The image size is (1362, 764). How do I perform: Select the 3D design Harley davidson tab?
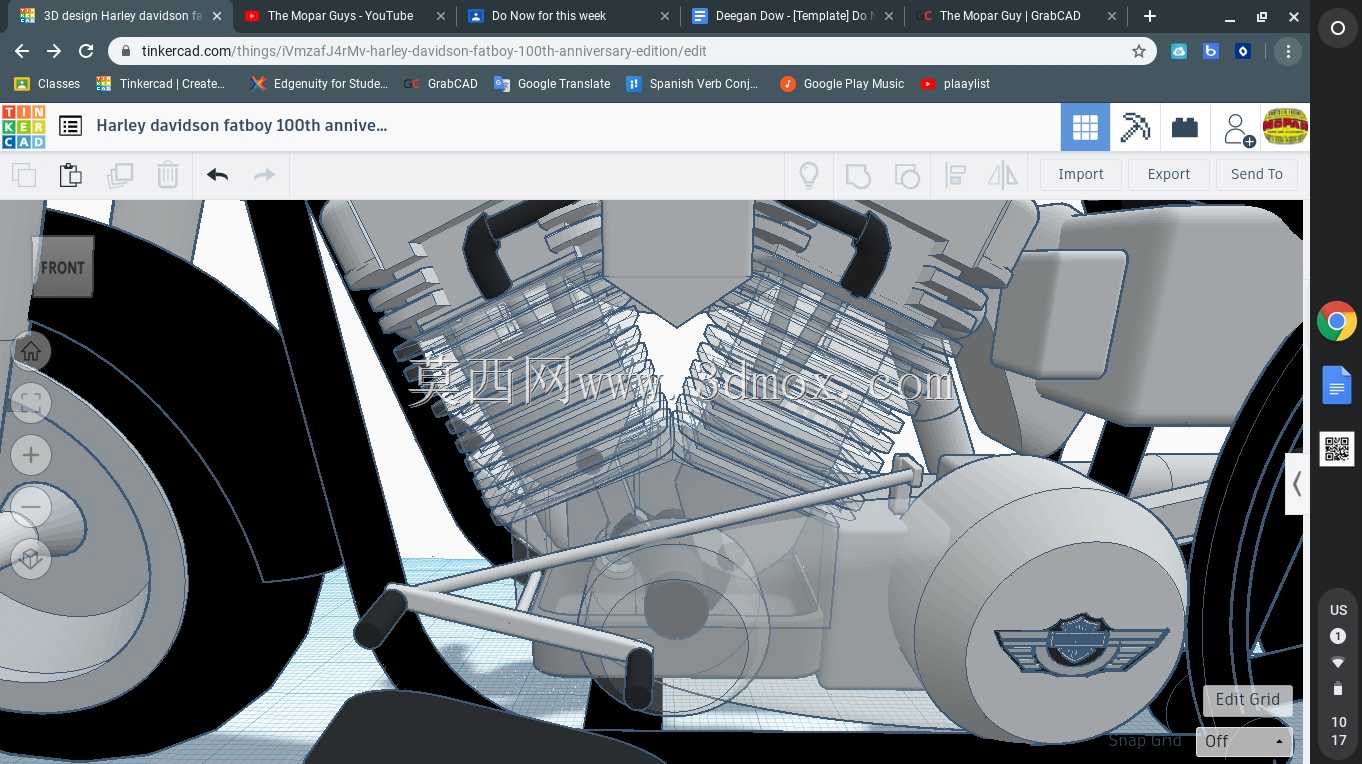[122, 16]
